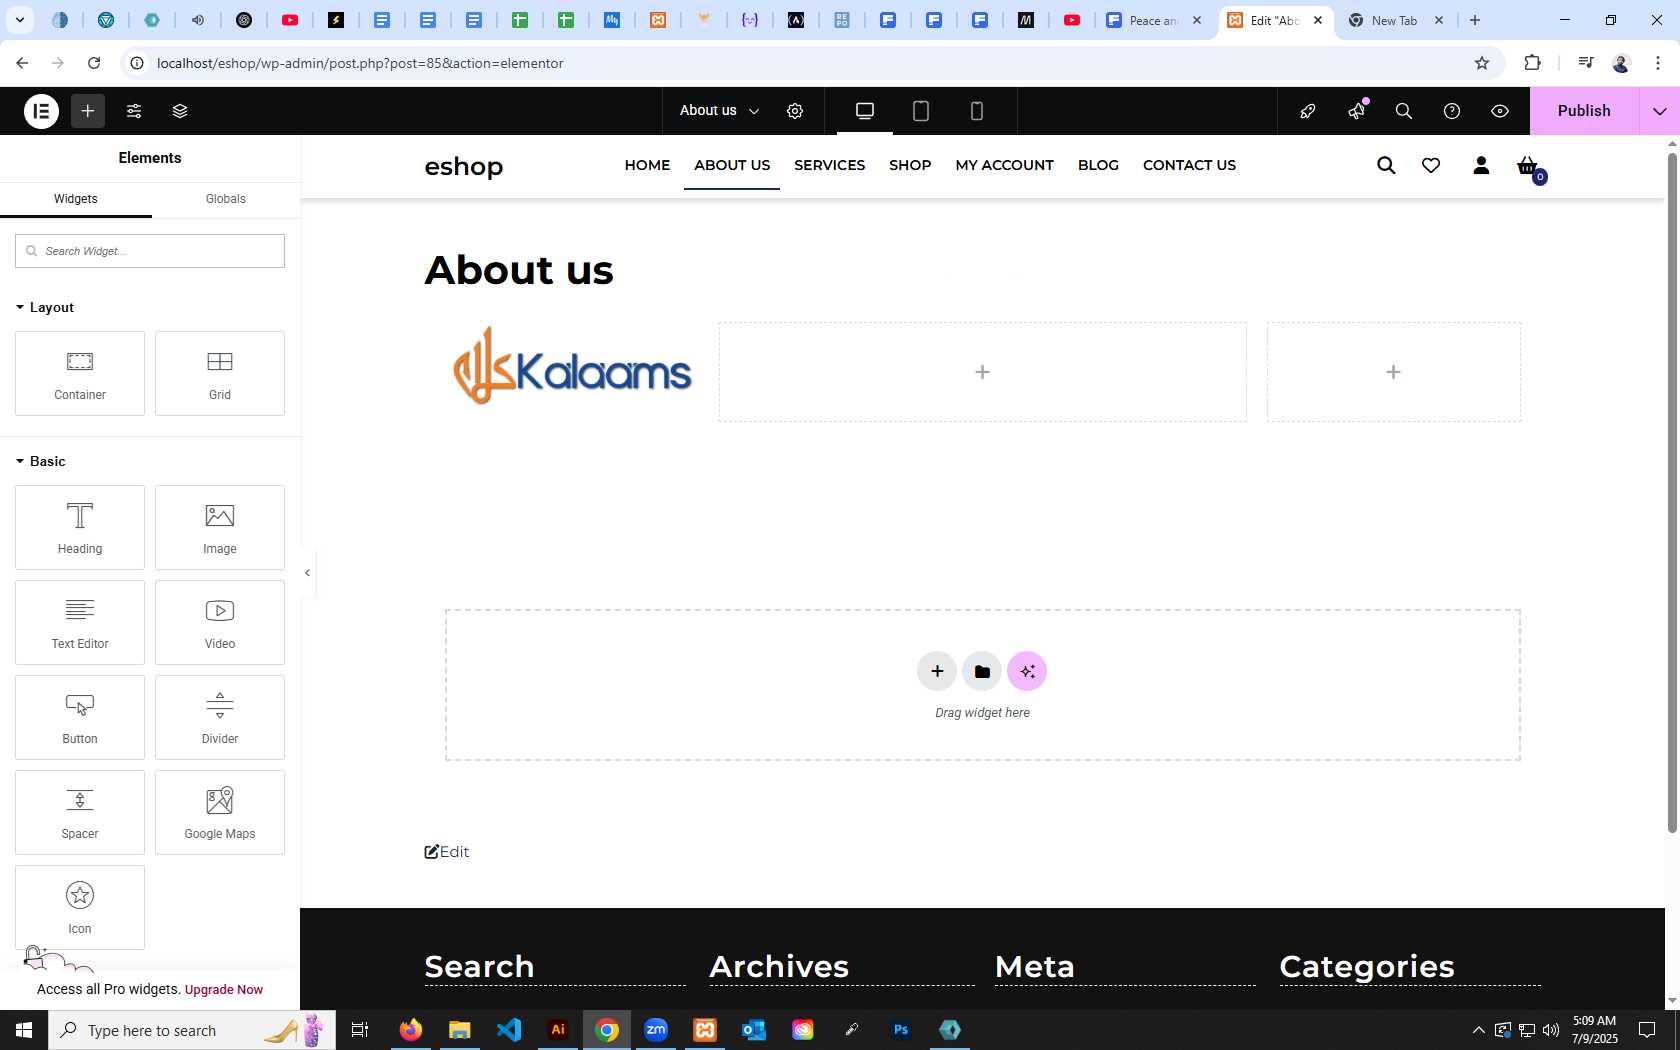Collapse the Layout section
Viewport: 1680px width, 1050px height.
pyautogui.click(x=45, y=307)
